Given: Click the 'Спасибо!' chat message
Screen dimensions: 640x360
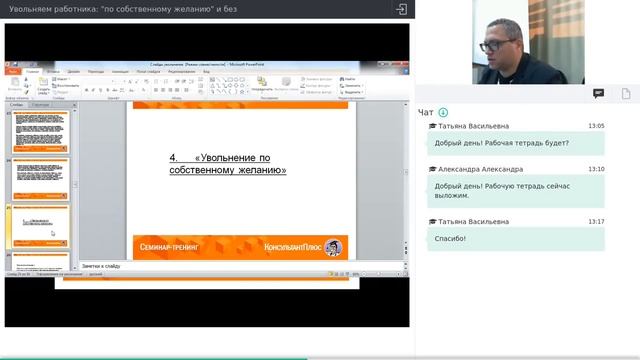Looking at the screenshot, I should 516,239.
